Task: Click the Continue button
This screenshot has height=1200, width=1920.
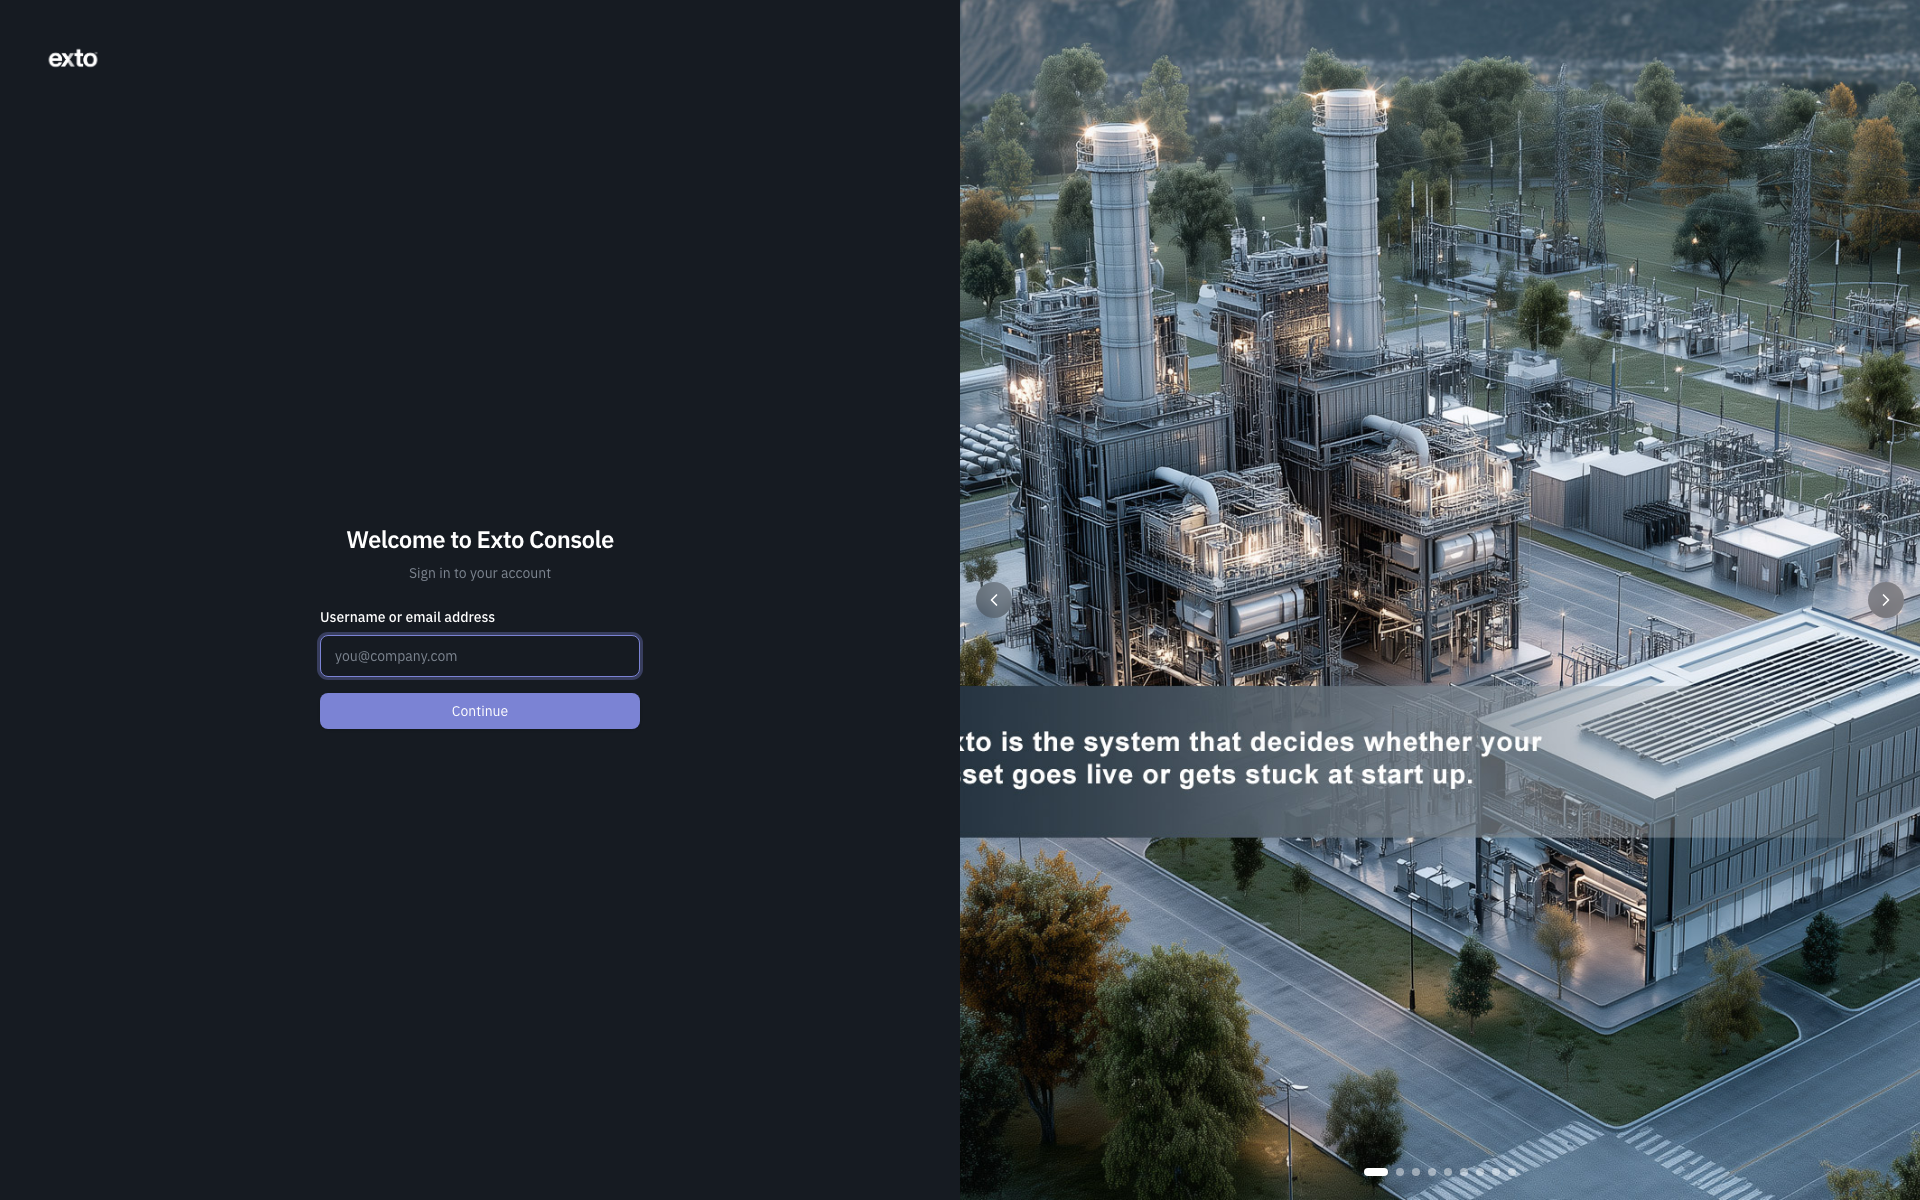Action: point(480,711)
